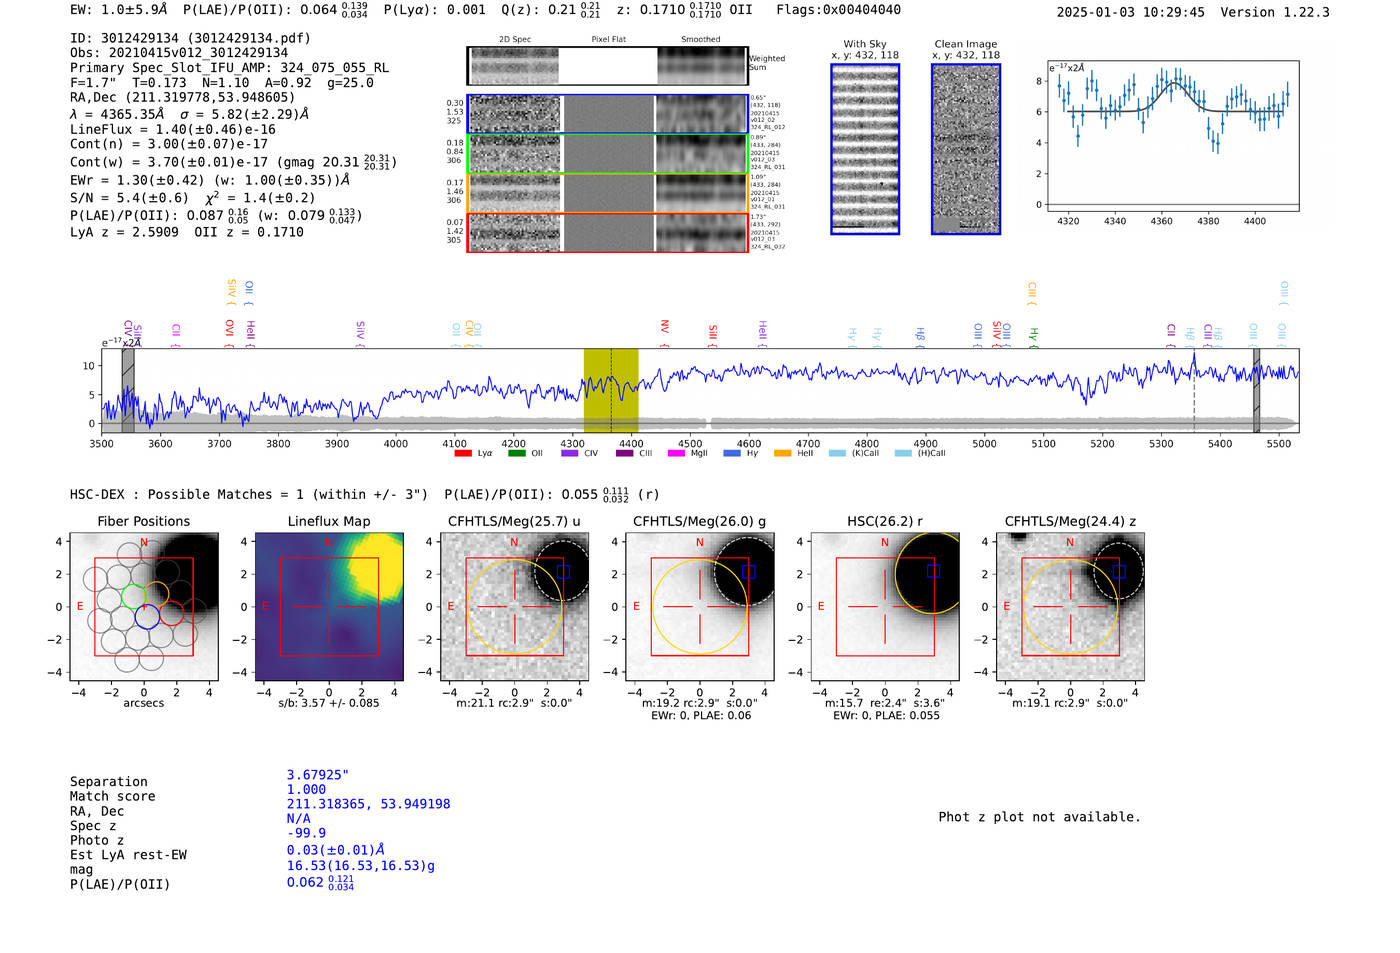Click the Gaussian emission line fit plot
The width and height of the screenshot is (1400, 953).
pos(1172,135)
